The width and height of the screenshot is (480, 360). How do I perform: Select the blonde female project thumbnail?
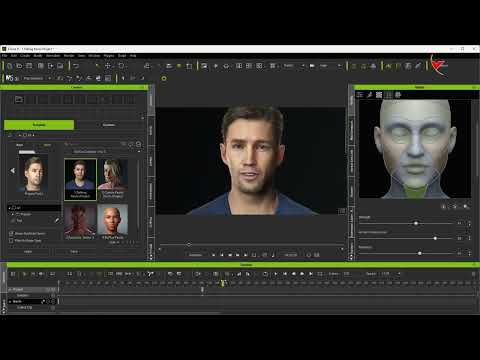(113, 179)
